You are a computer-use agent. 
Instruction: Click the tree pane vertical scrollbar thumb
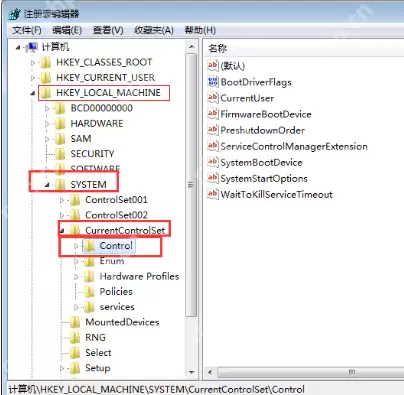[191, 185]
